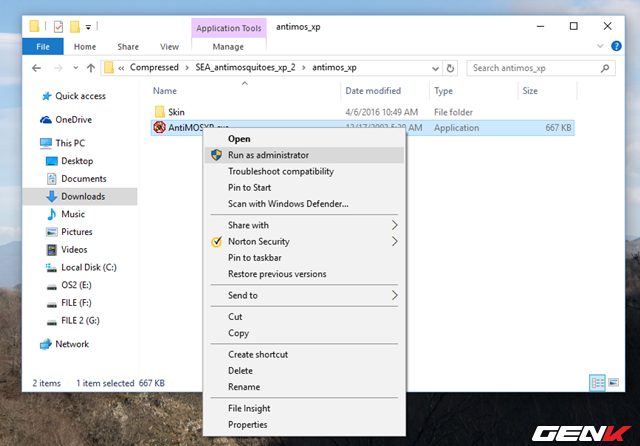Viewport: 640px width, 446px height.
Task: Switch to large icons view in status bar
Action: pos(612,382)
